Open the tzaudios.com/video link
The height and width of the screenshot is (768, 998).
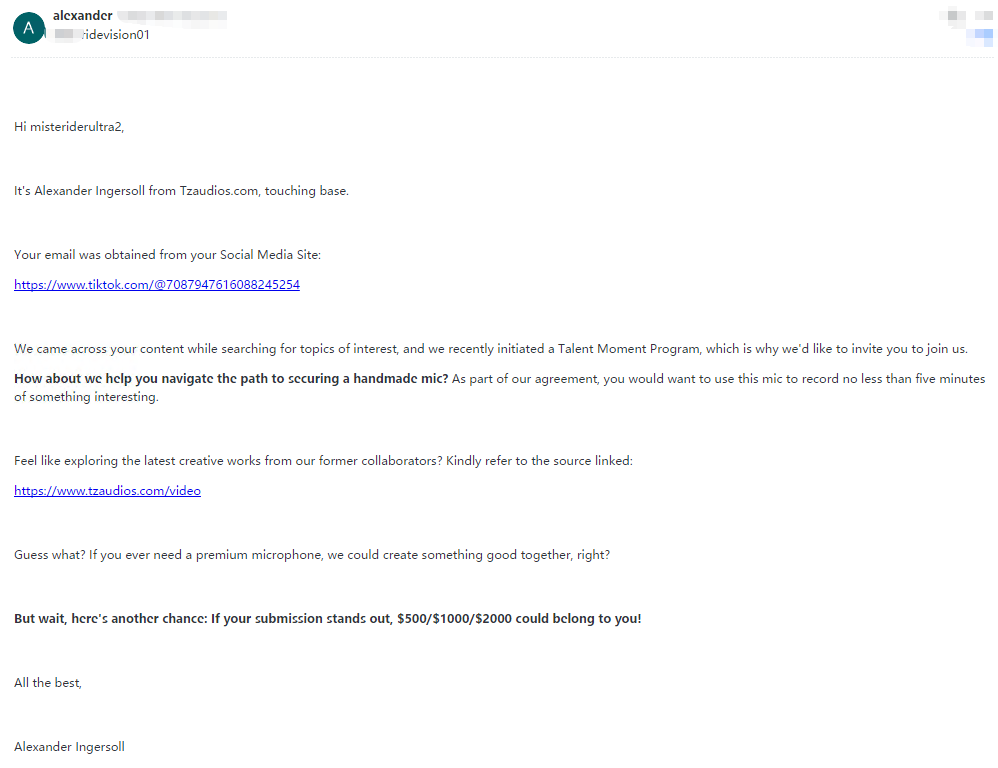click(x=107, y=491)
